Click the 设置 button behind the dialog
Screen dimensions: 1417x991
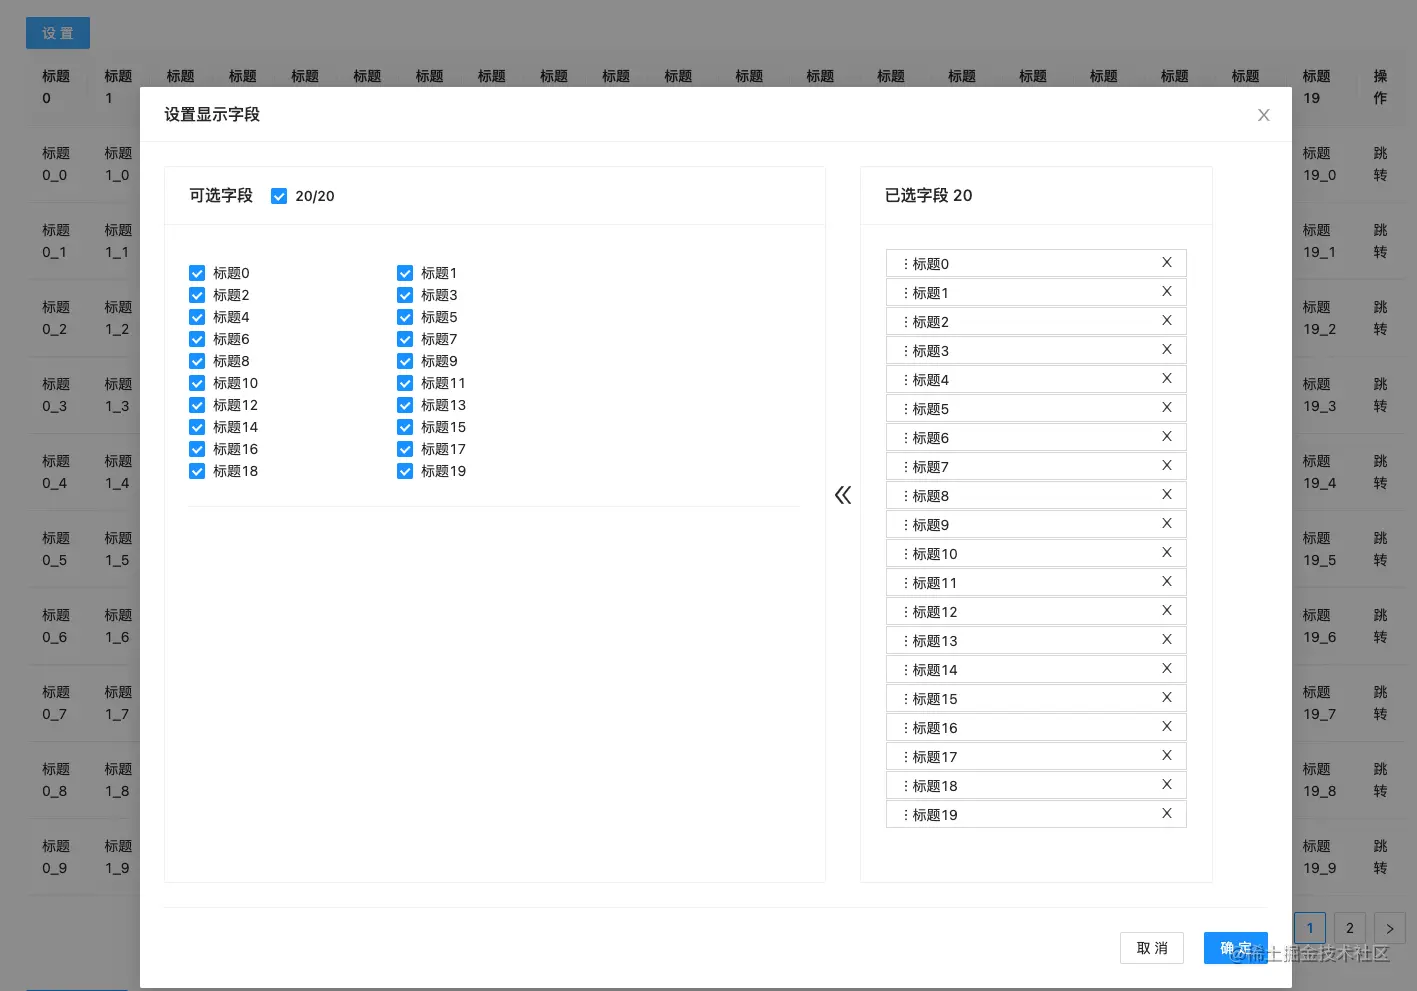tap(58, 33)
